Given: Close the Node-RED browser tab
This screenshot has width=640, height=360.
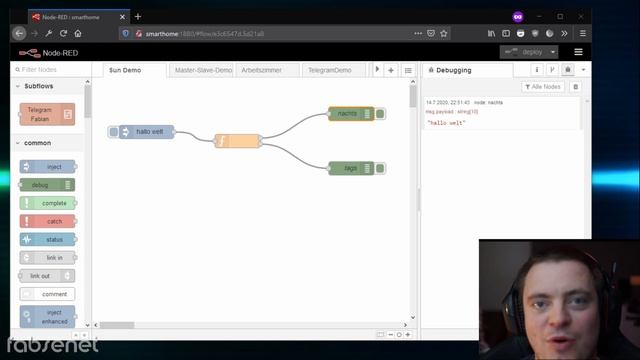Looking at the screenshot, I should coord(122,17).
